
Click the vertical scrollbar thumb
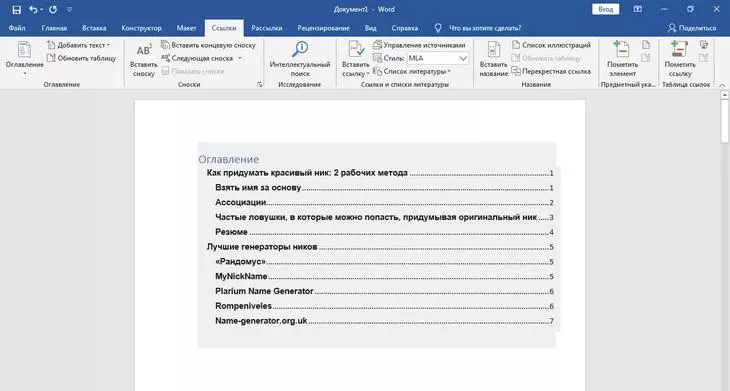point(724,121)
